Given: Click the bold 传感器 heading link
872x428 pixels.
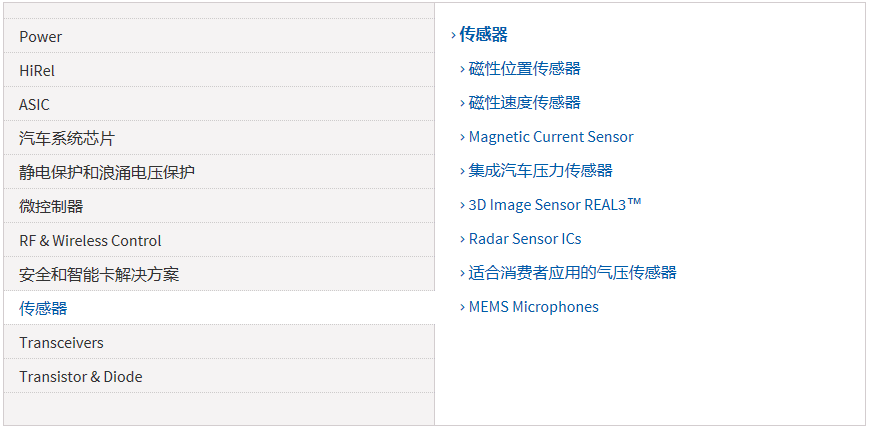Looking at the screenshot, I should [483, 35].
